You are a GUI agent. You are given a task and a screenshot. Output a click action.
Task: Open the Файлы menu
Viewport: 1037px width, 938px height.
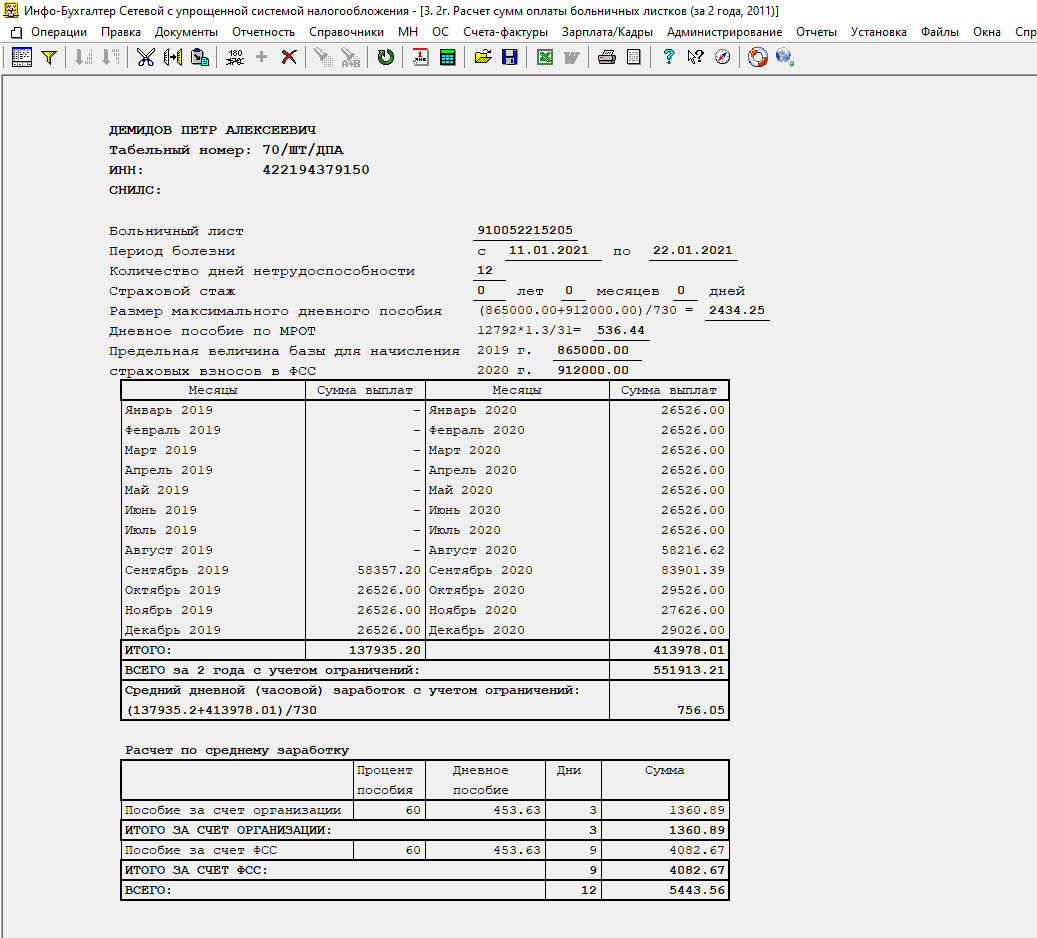click(940, 32)
